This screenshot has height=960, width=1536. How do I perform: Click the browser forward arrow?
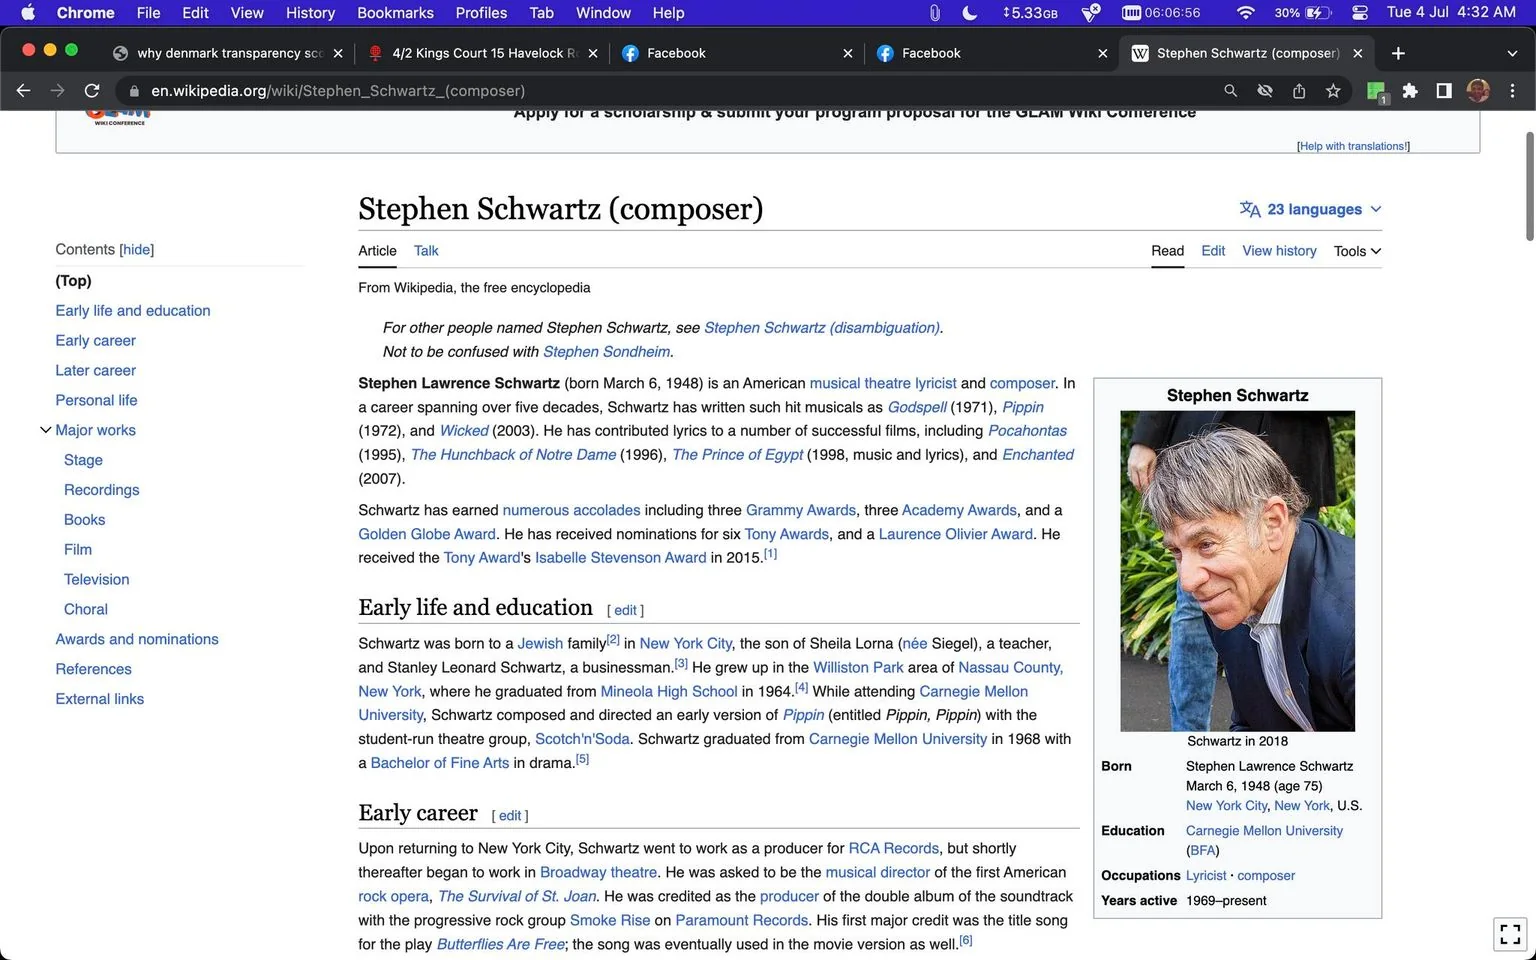pyautogui.click(x=57, y=91)
